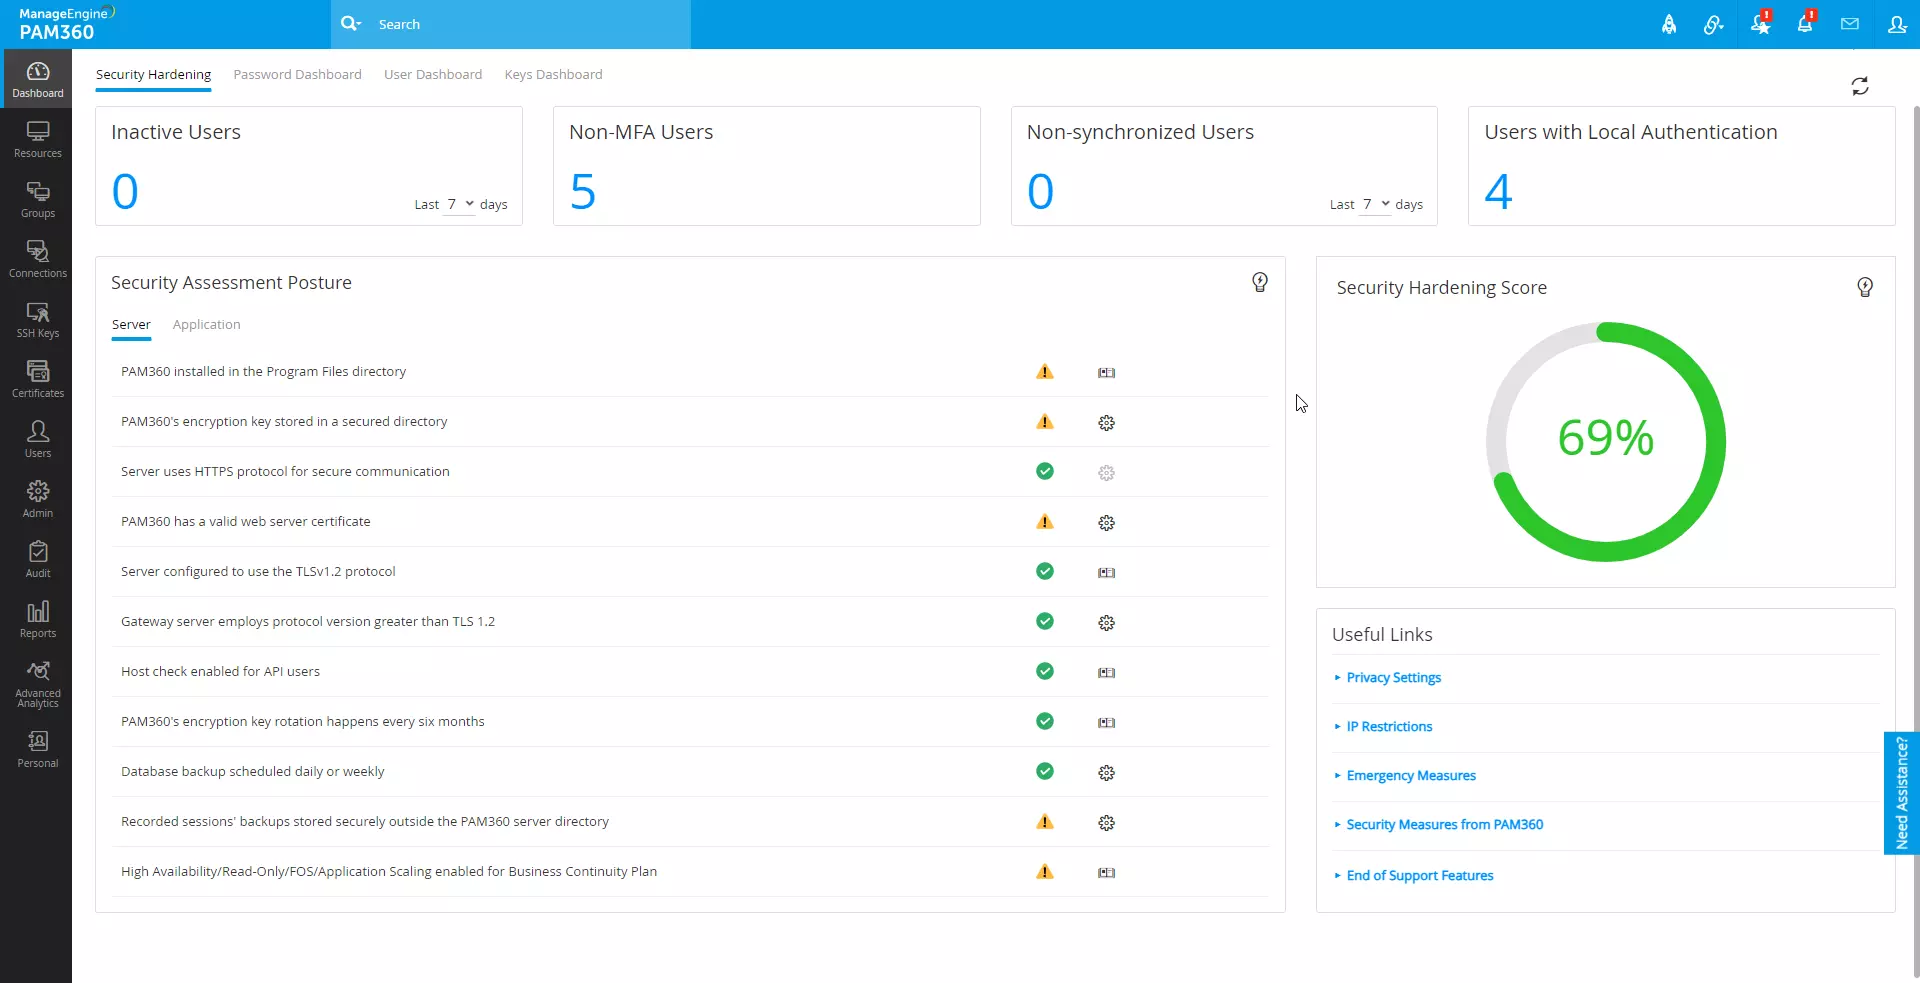Open the notifications bell icon

(1806, 24)
